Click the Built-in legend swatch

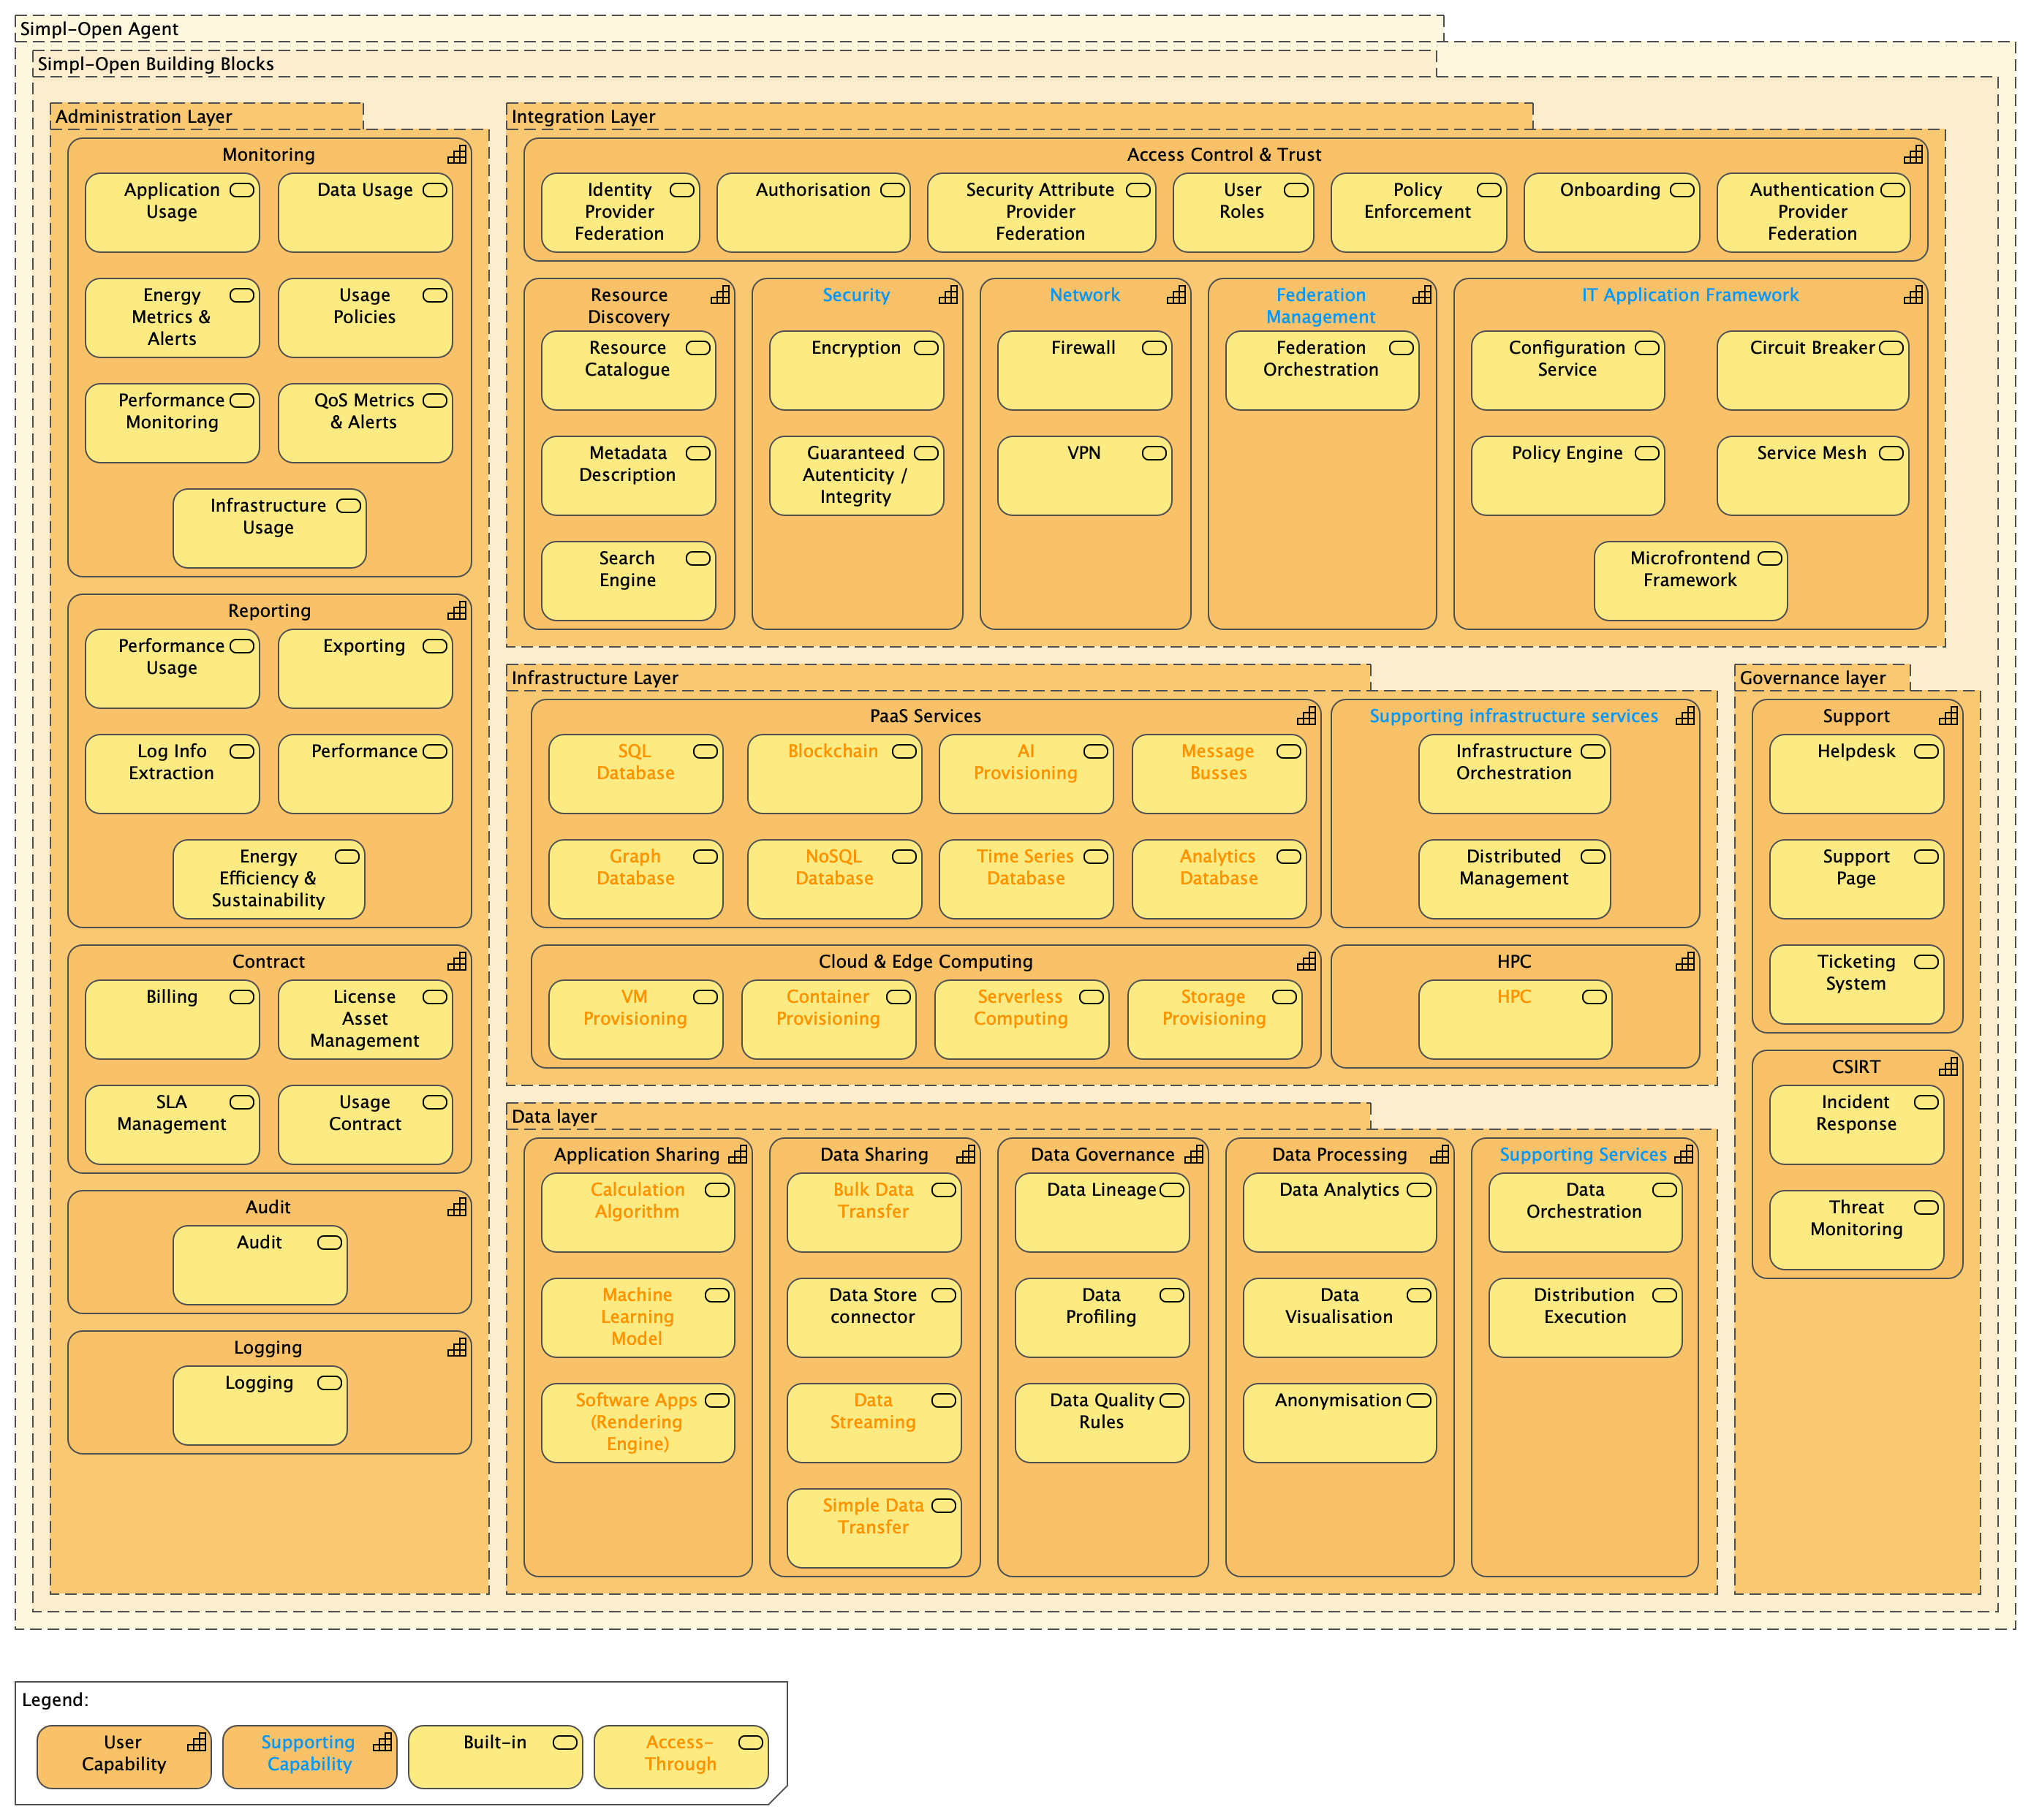(x=495, y=1756)
